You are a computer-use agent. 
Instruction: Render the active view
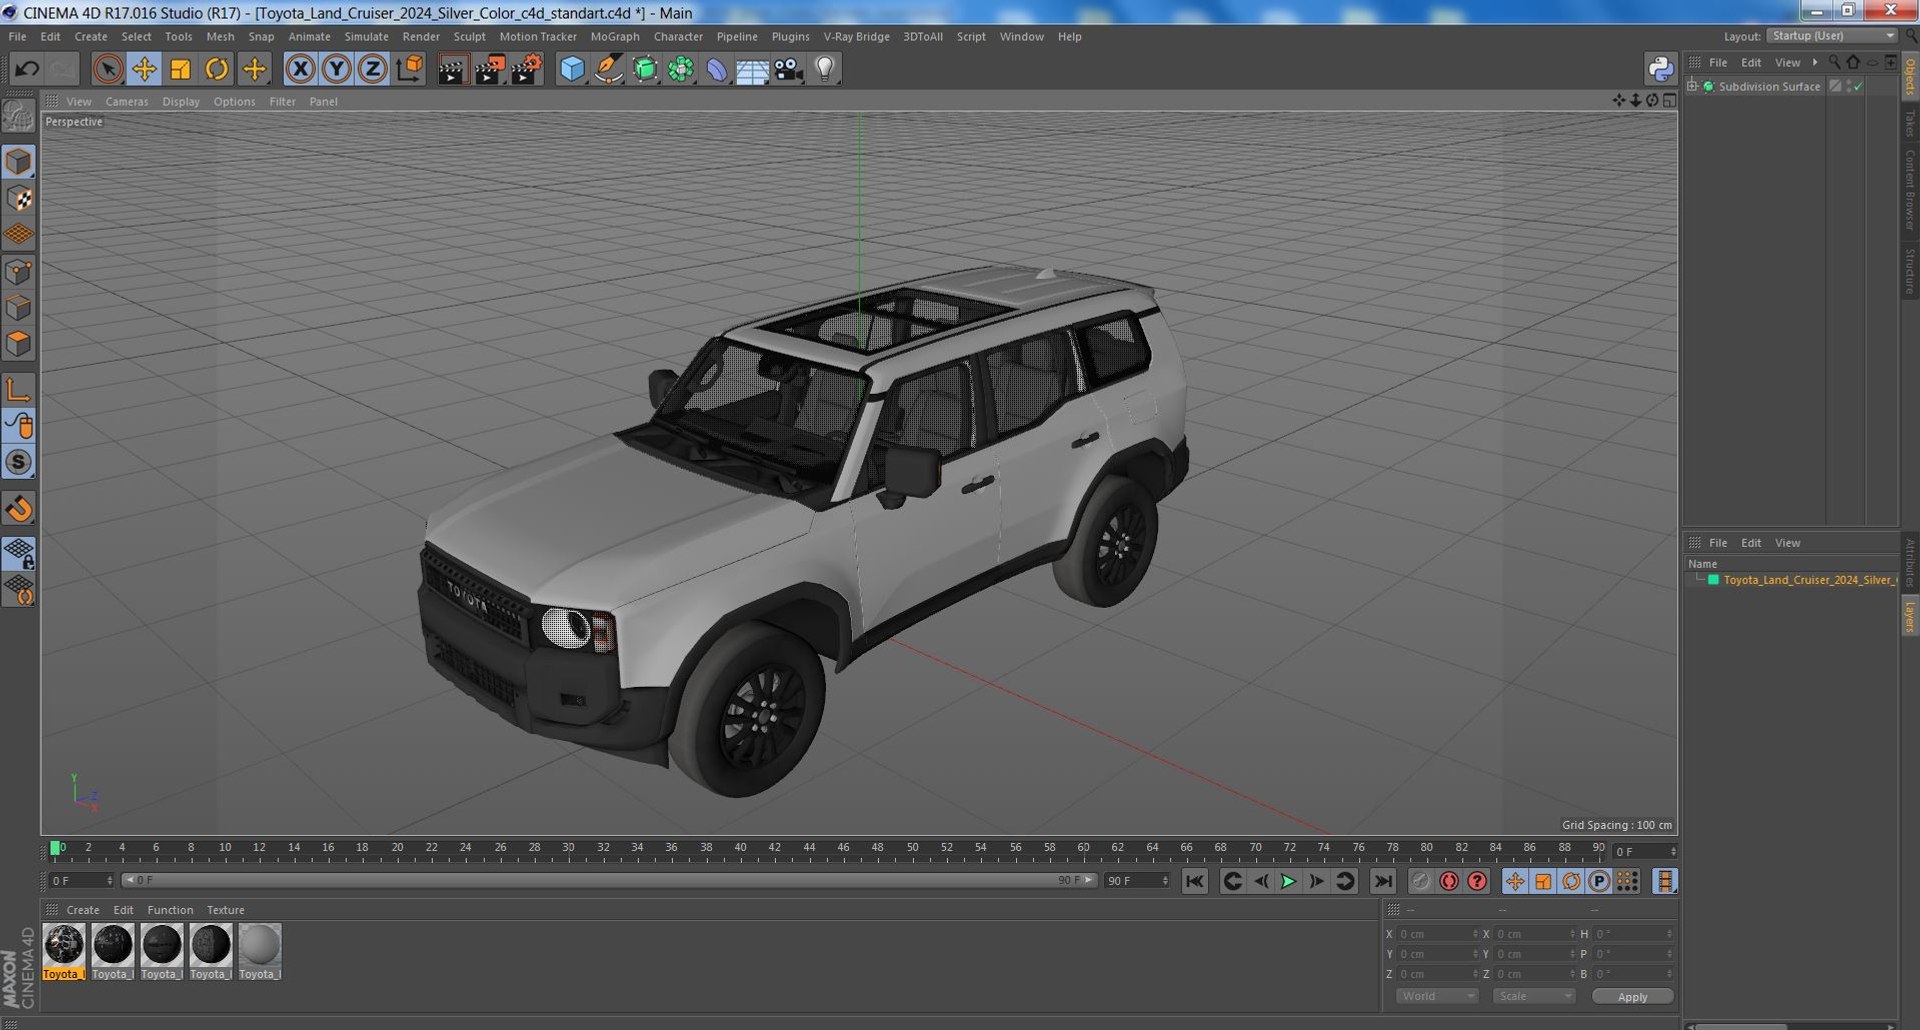[x=452, y=69]
